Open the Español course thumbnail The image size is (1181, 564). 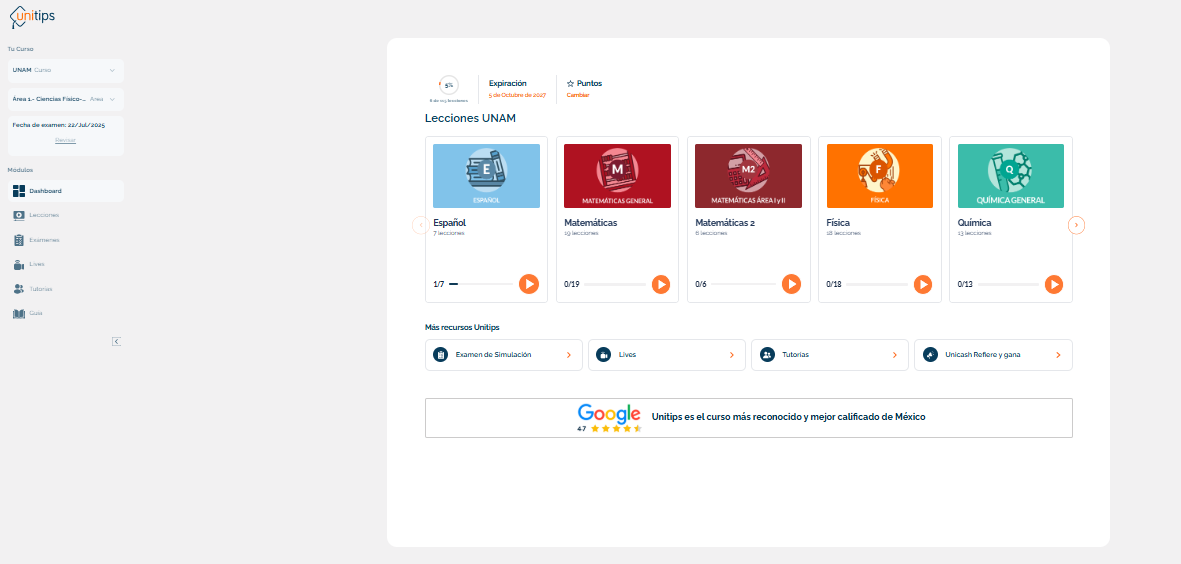click(x=487, y=175)
